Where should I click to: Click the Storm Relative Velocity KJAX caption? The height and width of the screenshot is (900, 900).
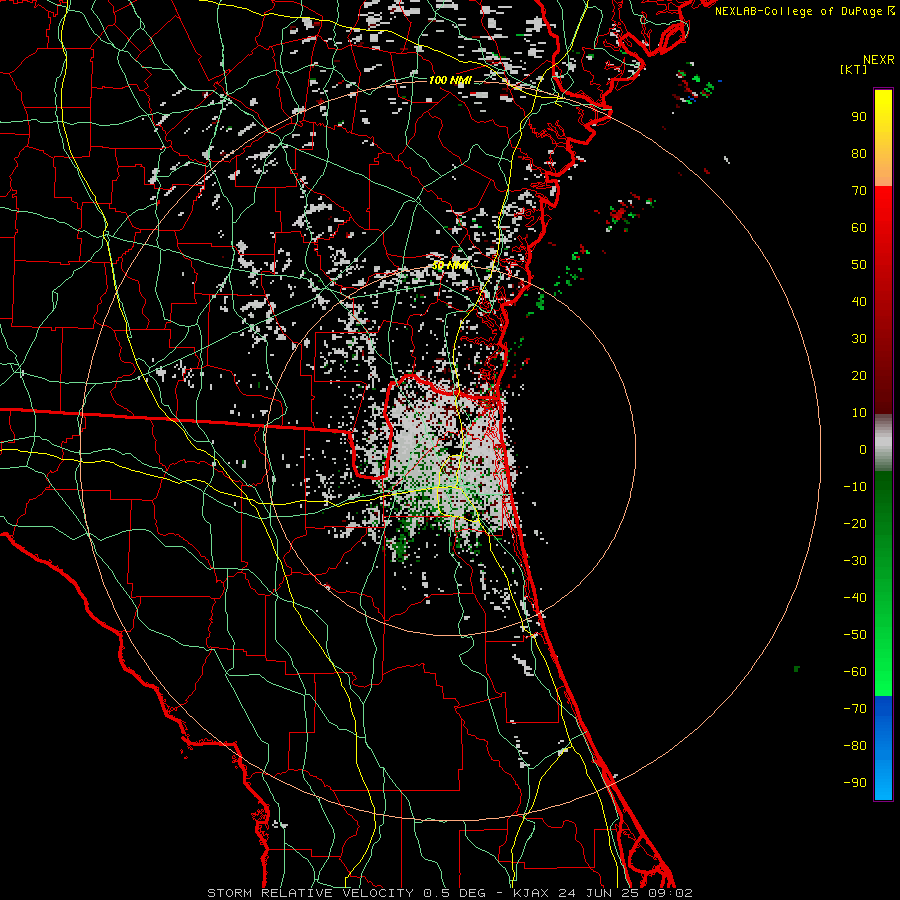click(449, 893)
